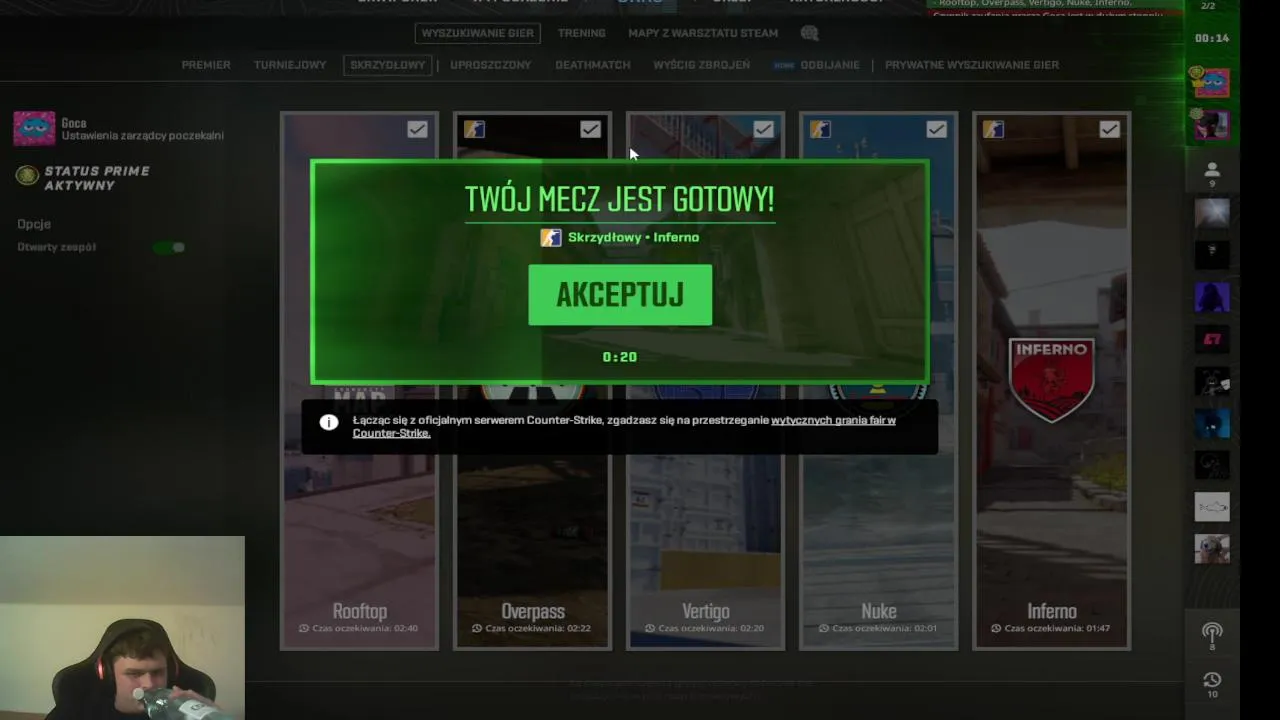Open the Trening section
Screen dimensions: 1280x720
(582, 33)
